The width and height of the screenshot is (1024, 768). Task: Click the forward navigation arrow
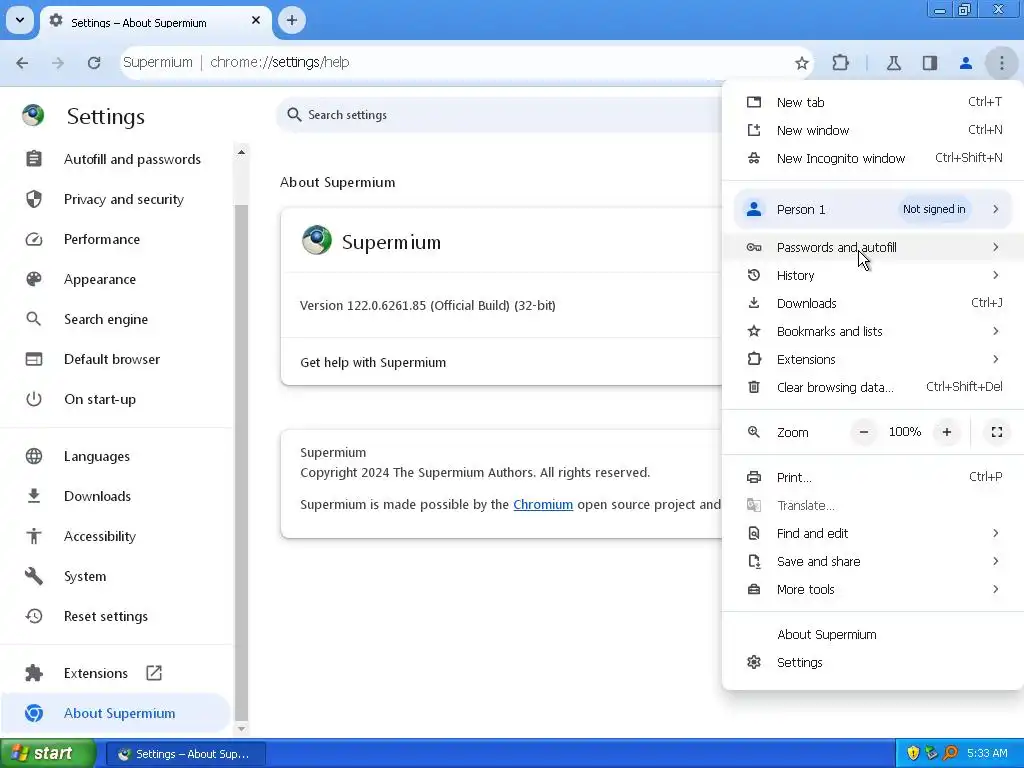point(58,63)
